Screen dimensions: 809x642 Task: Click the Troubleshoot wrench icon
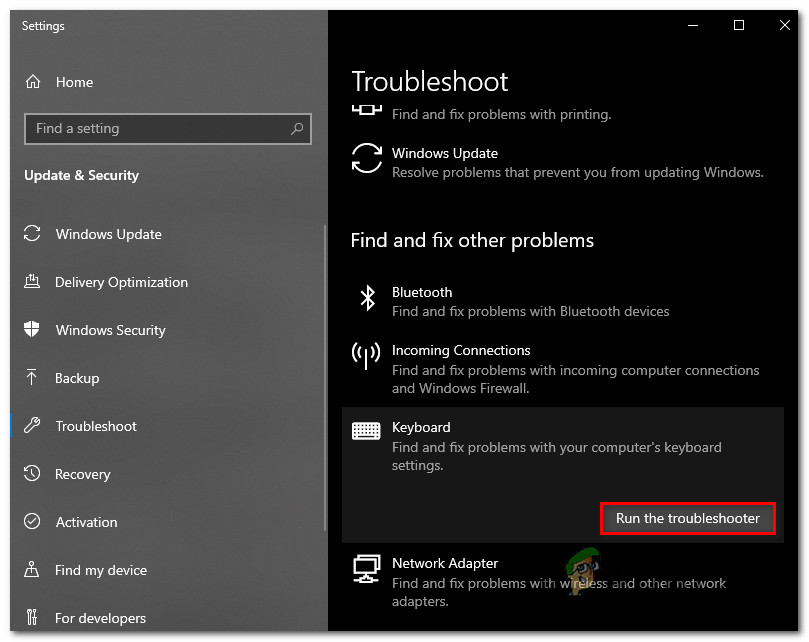point(32,425)
